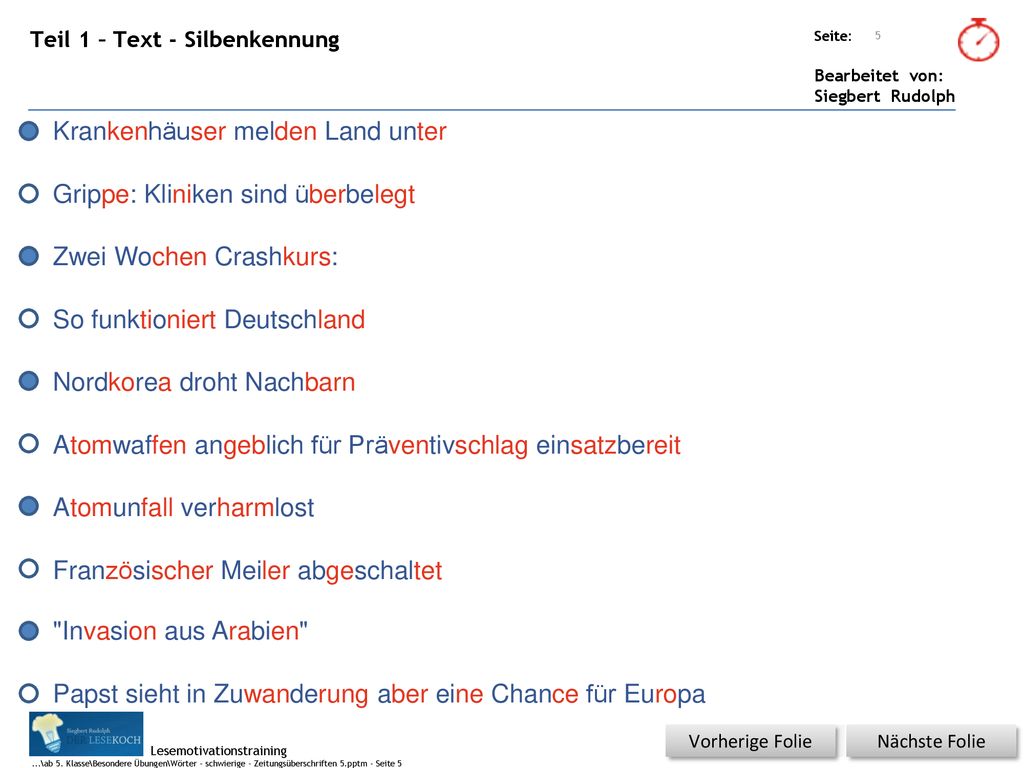Image resolution: width=1024 pixels, height=768 pixels.
Task: Click filled bullet beside Atomunfall verharmlost
Action: [x=29, y=506]
